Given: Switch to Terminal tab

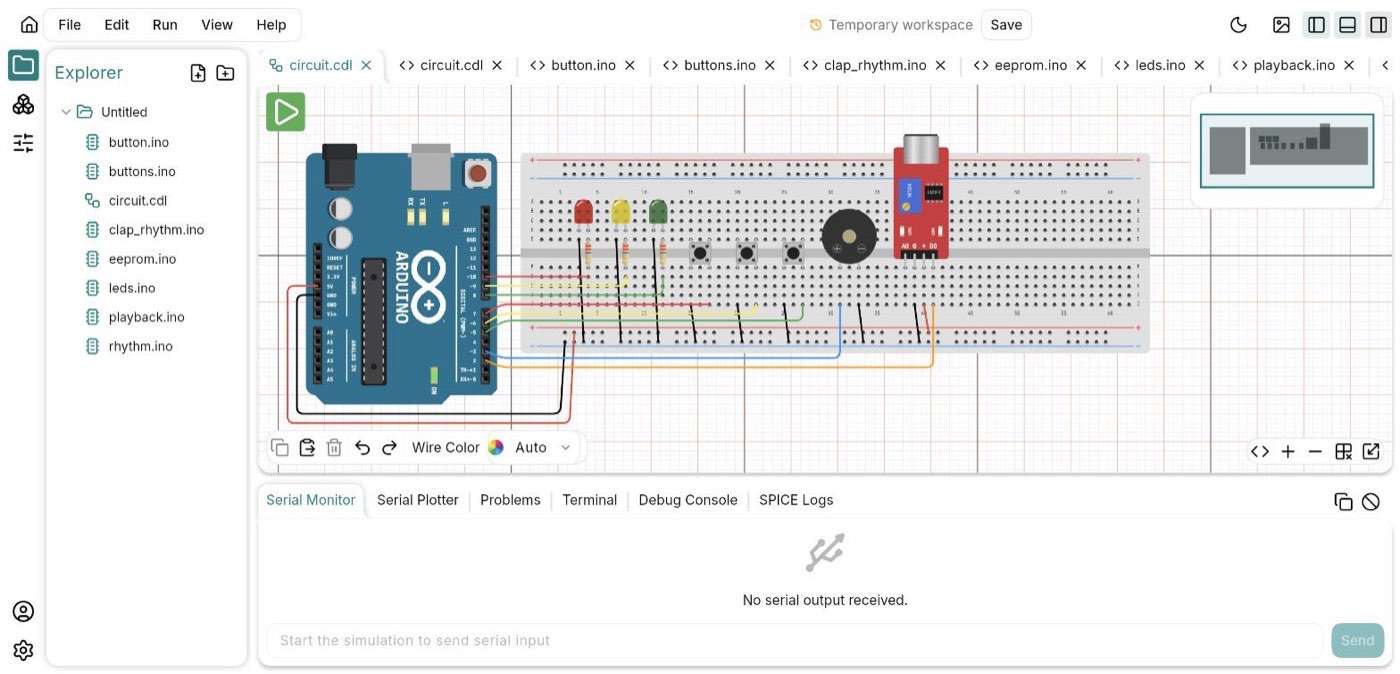Looking at the screenshot, I should pos(589,500).
